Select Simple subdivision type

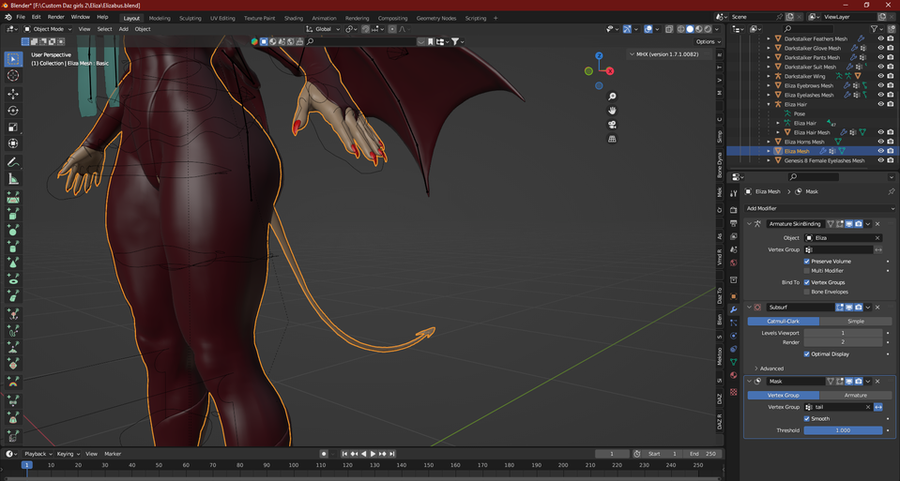tap(855, 321)
